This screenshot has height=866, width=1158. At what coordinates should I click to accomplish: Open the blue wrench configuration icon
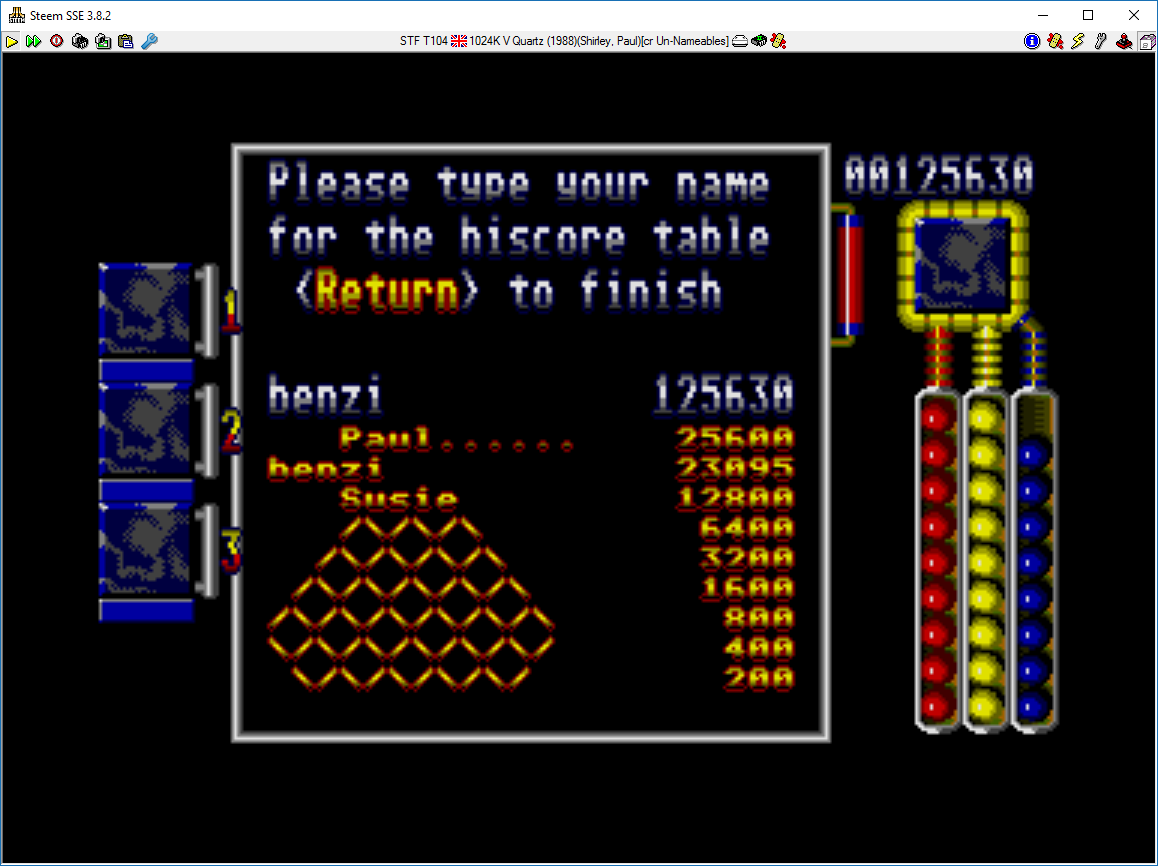[149, 41]
